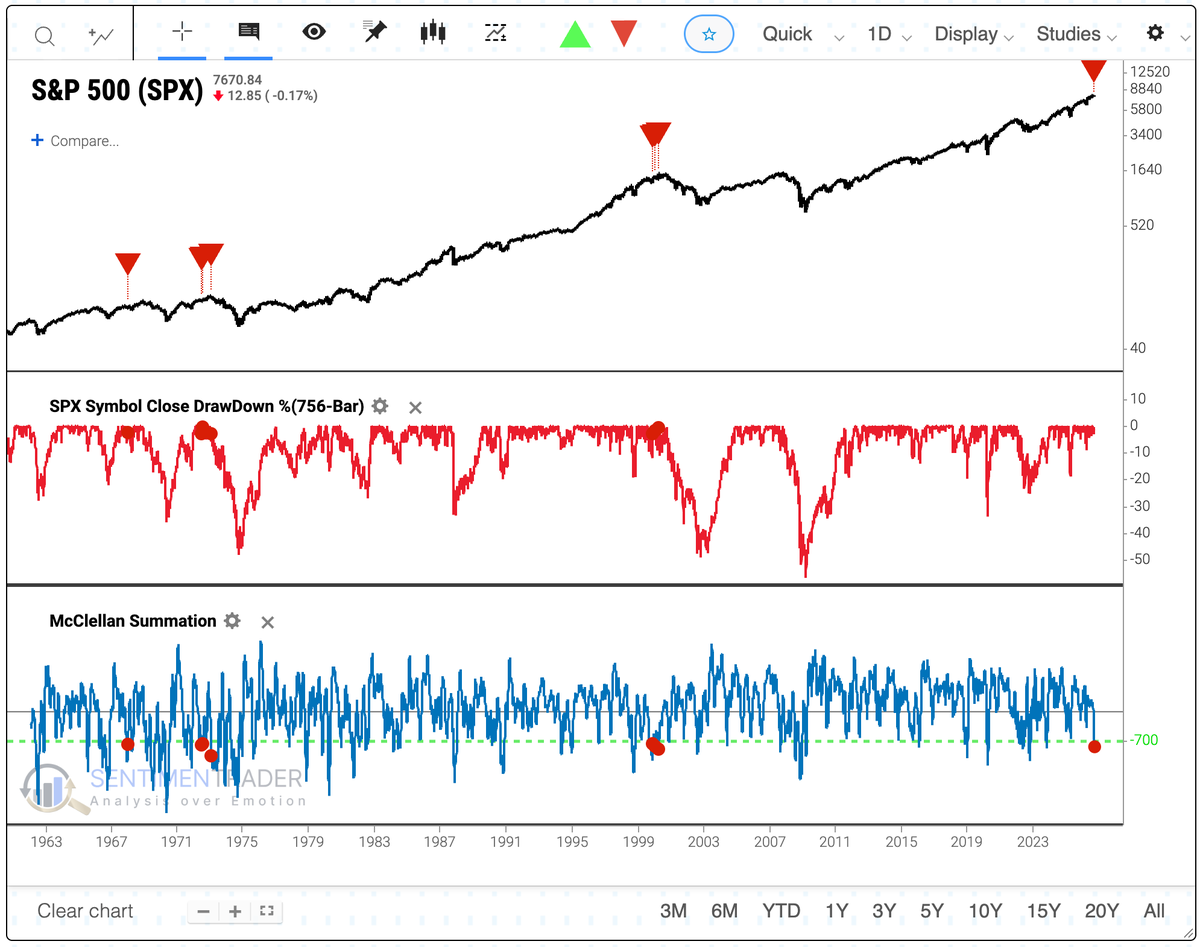Select the 10Y time range
The width and height of the screenshot is (1200, 947).
pyautogui.click(x=985, y=911)
